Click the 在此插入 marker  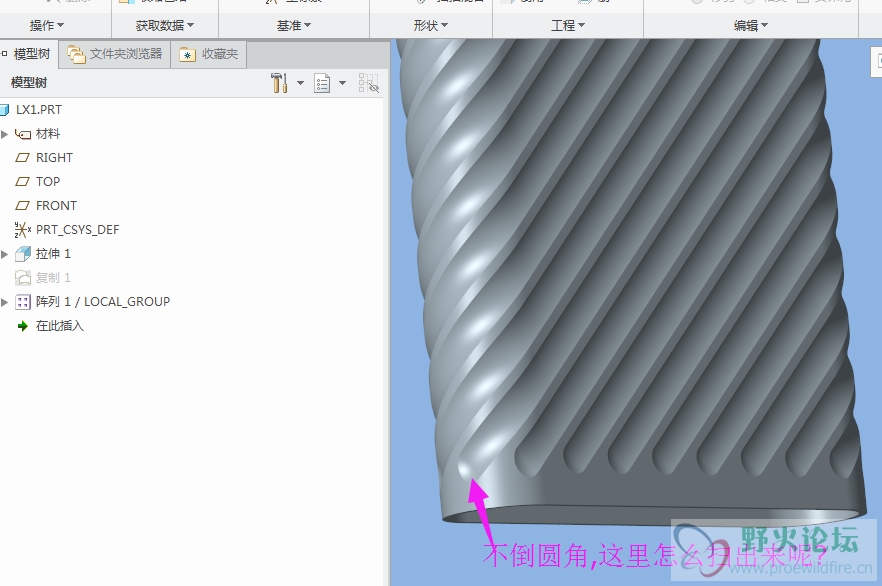tap(60, 326)
